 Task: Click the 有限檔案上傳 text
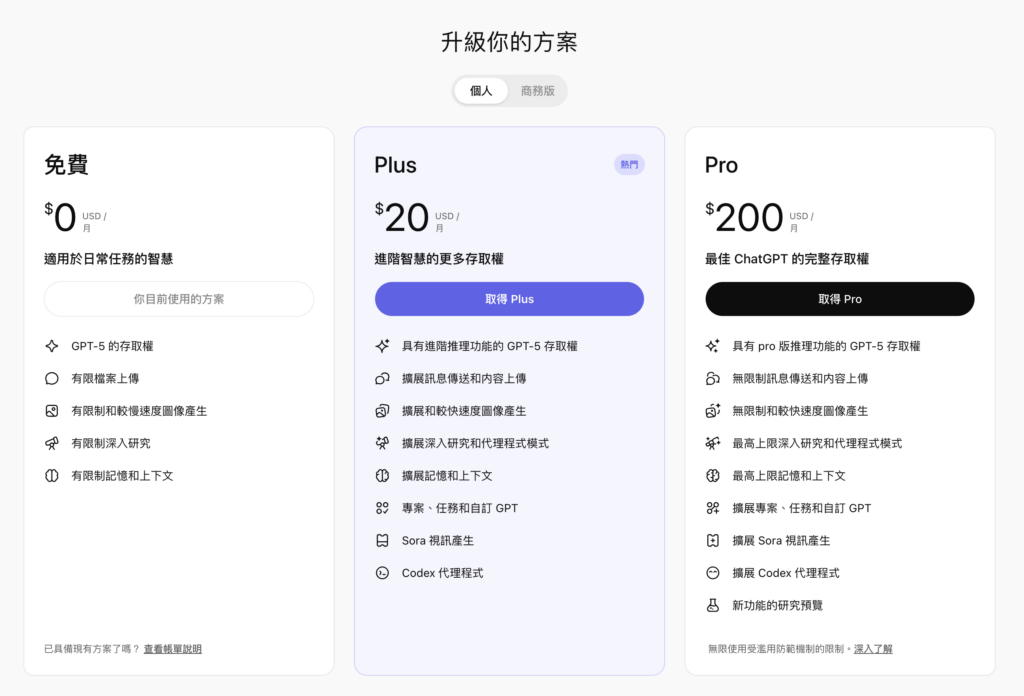[x=105, y=379]
